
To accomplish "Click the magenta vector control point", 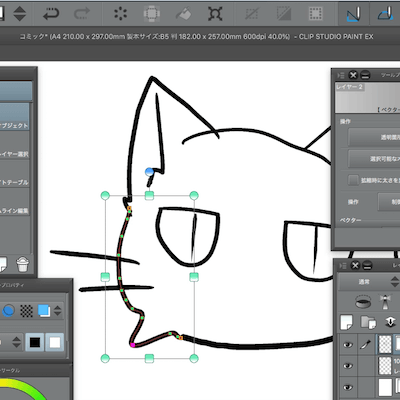I will click(x=133, y=345).
